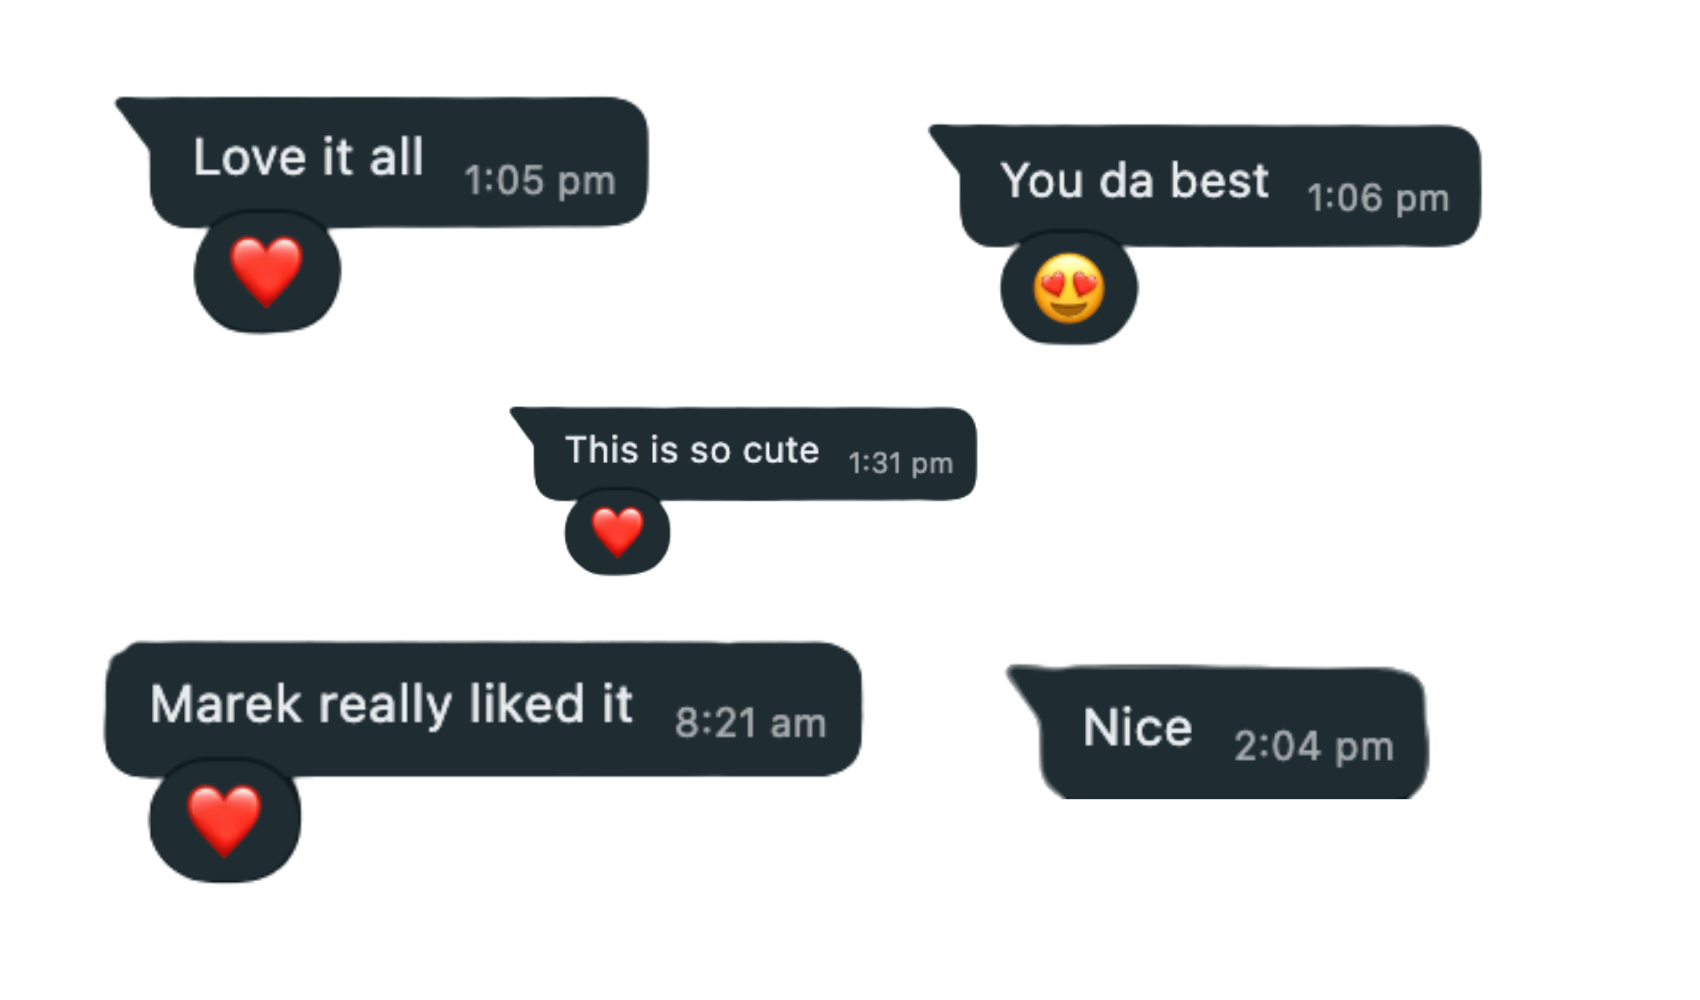
Task: Click the "Marek really liked it" text
Action: 391,704
